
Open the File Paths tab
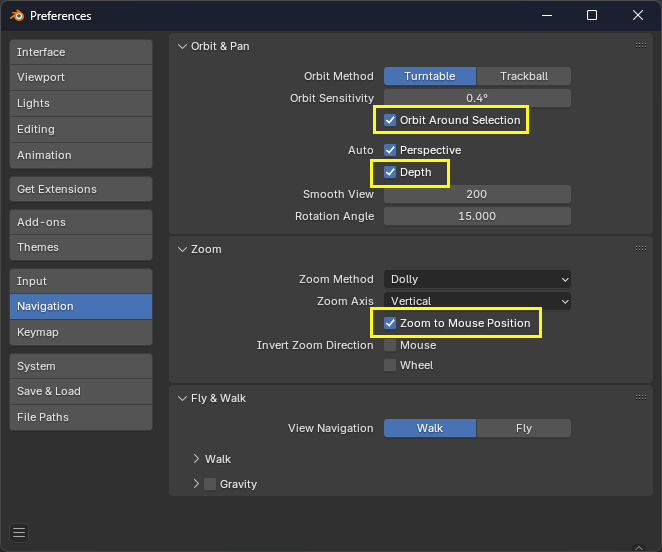point(81,417)
